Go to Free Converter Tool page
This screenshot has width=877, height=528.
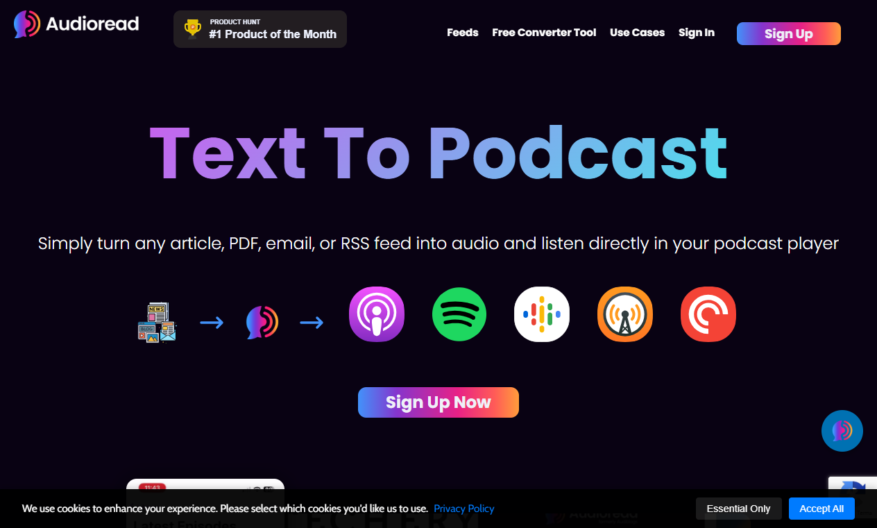(x=544, y=32)
